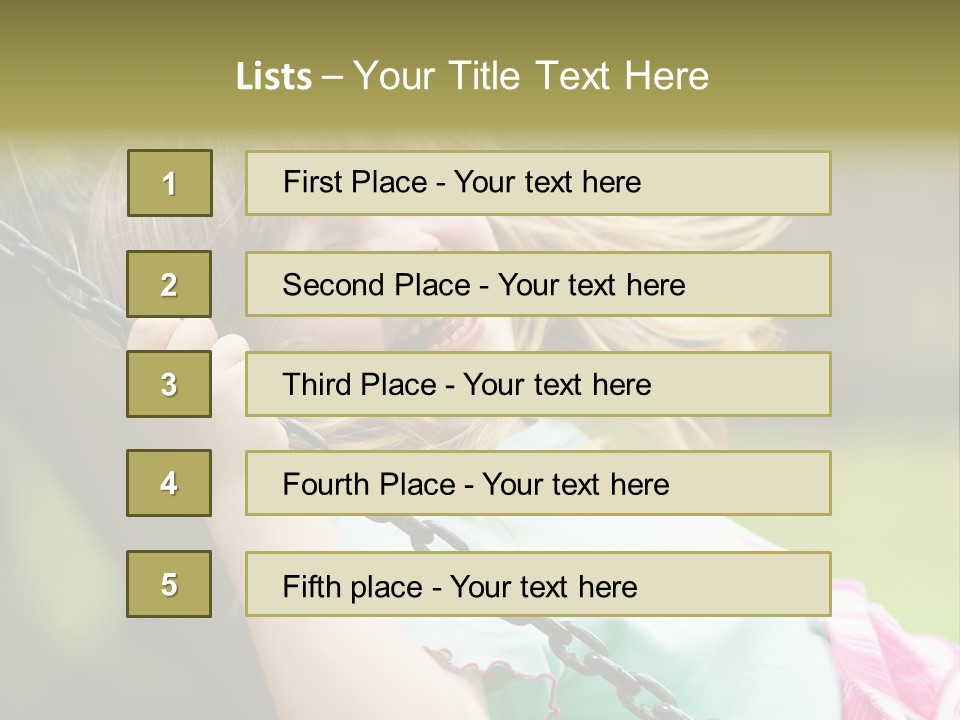Click 'Fourth Place - Your text here' text box
Image resolution: width=960 pixels, height=720 pixels.
538,484
